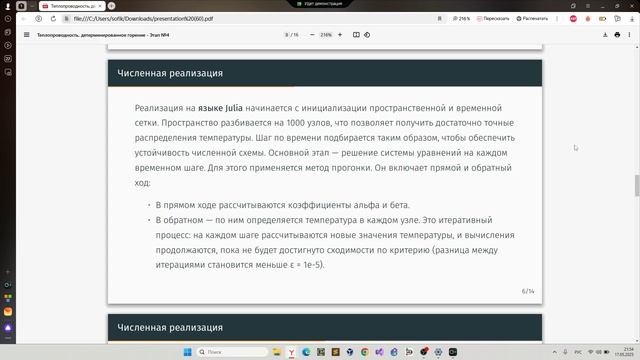
Task: Open Microsoft Edge from taskbar
Action: [x=306, y=352]
